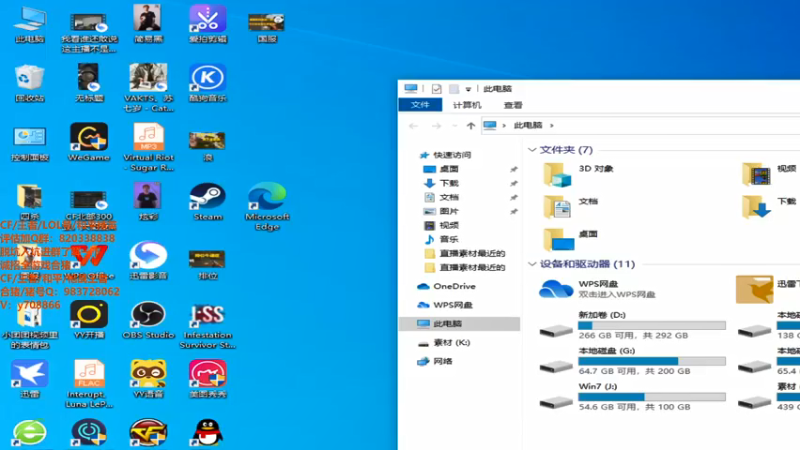Switch to the 查看 ribbon tab
800x450 pixels.
(x=513, y=105)
